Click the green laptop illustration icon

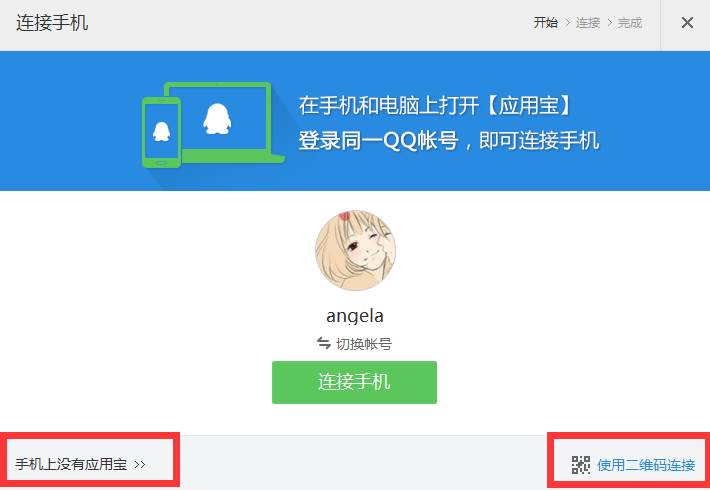point(224,122)
